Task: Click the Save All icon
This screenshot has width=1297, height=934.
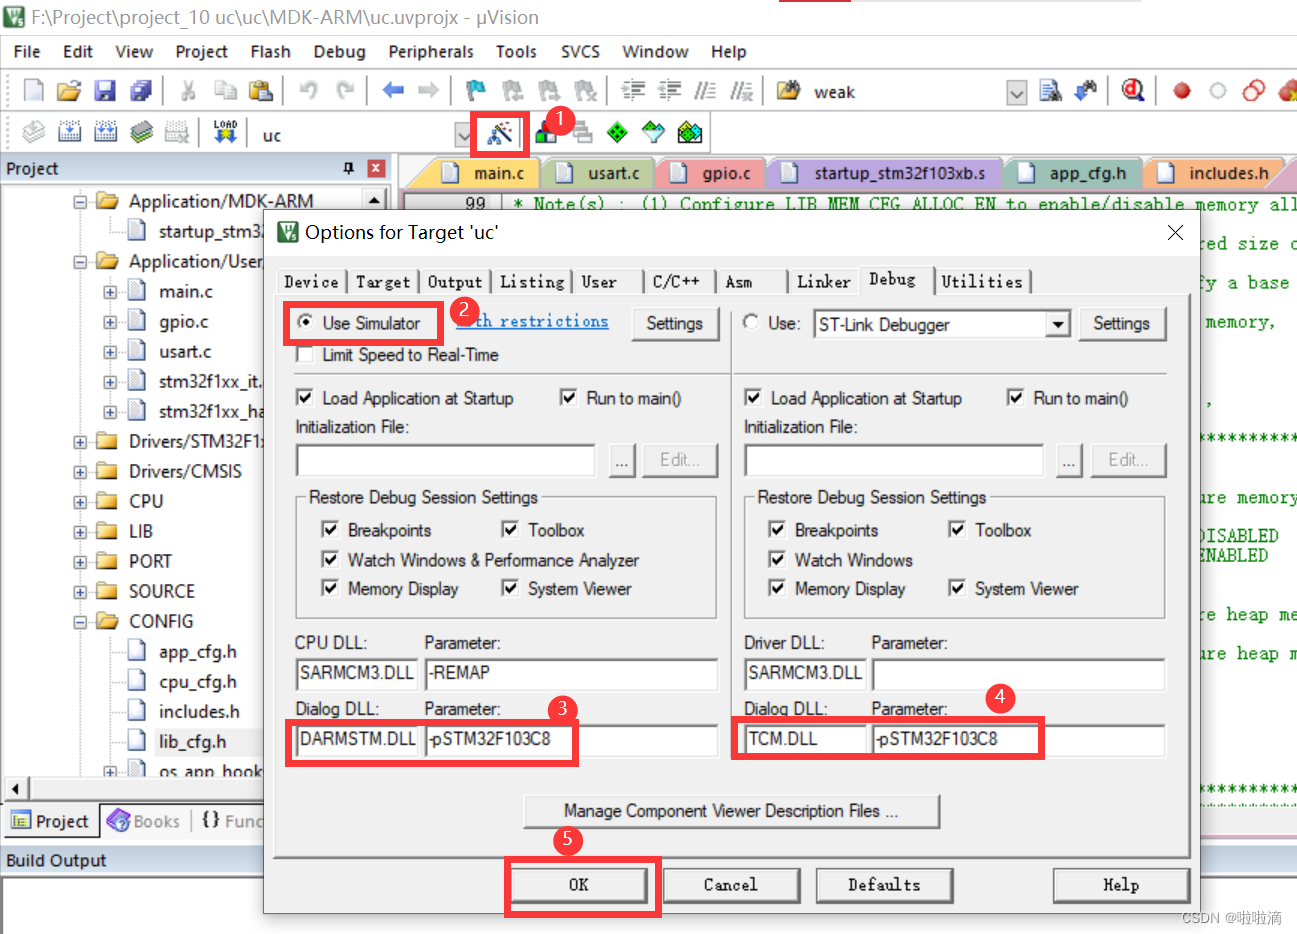Action: pos(141,91)
